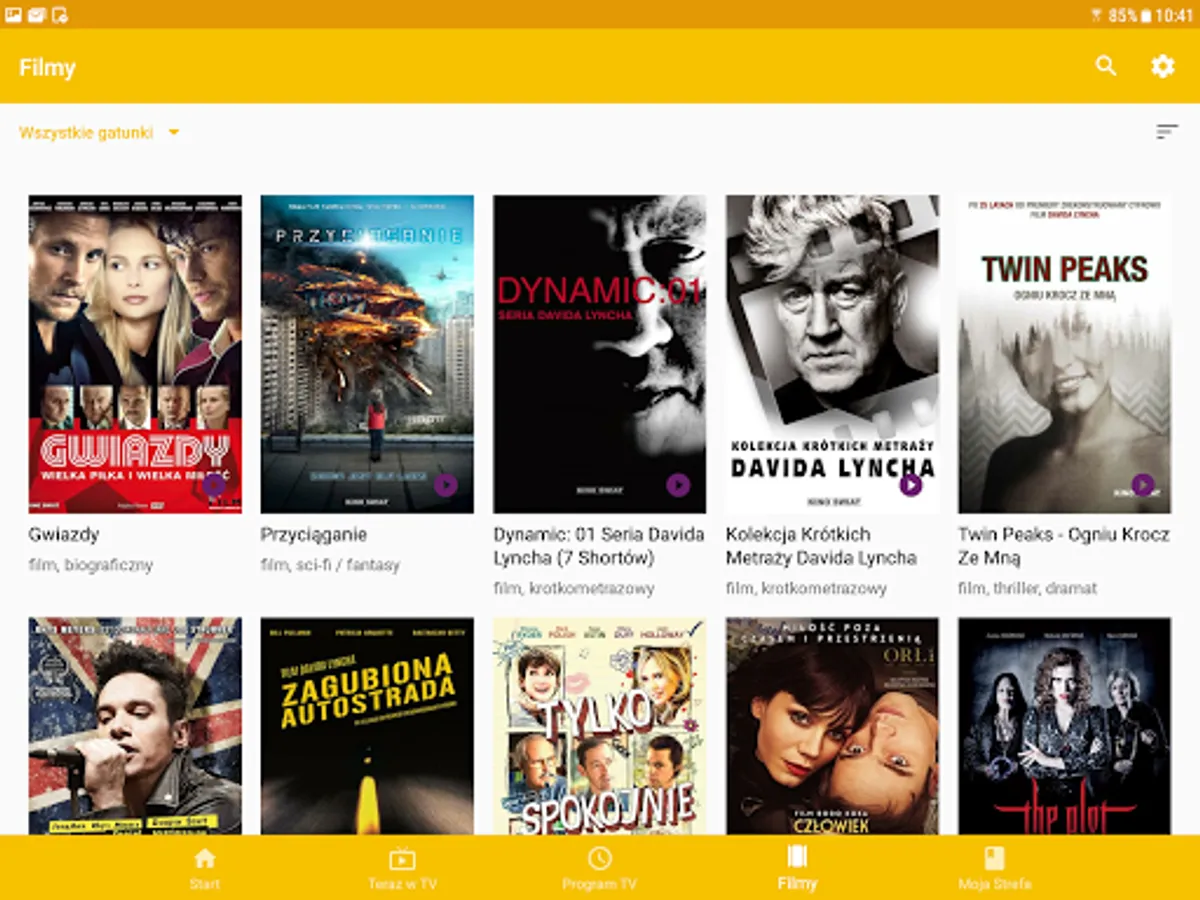The width and height of the screenshot is (1200, 900).
Task: Open settings via the gear icon
Action: [1162, 66]
